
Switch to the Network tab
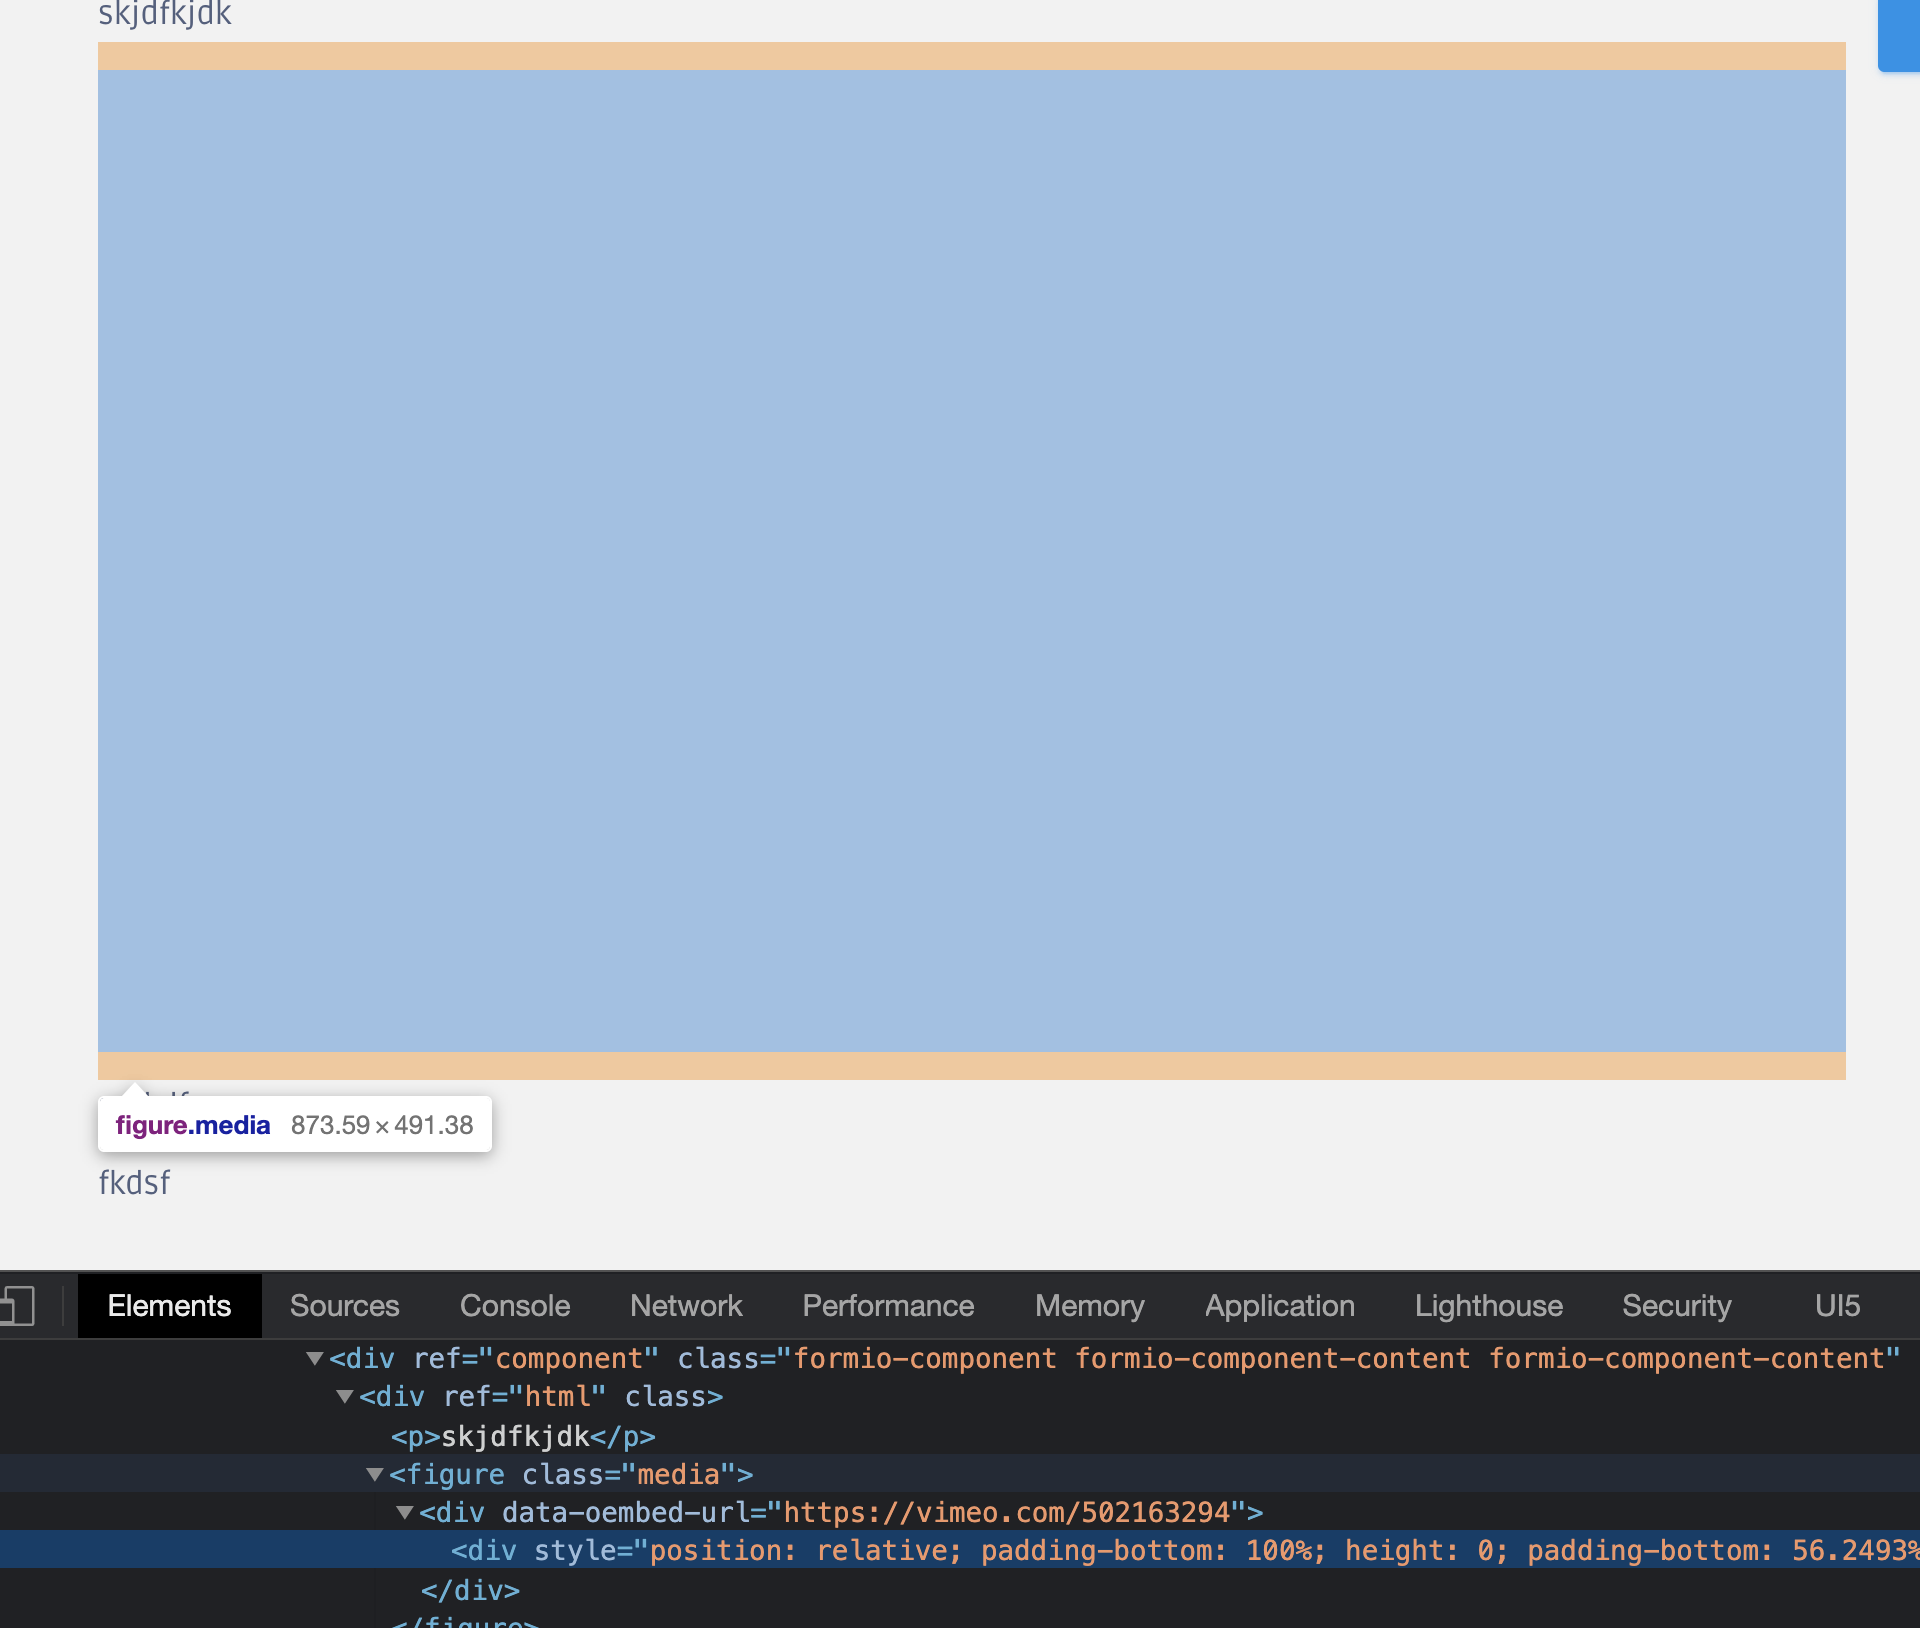pyautogui.click(x=686, y=1305)
